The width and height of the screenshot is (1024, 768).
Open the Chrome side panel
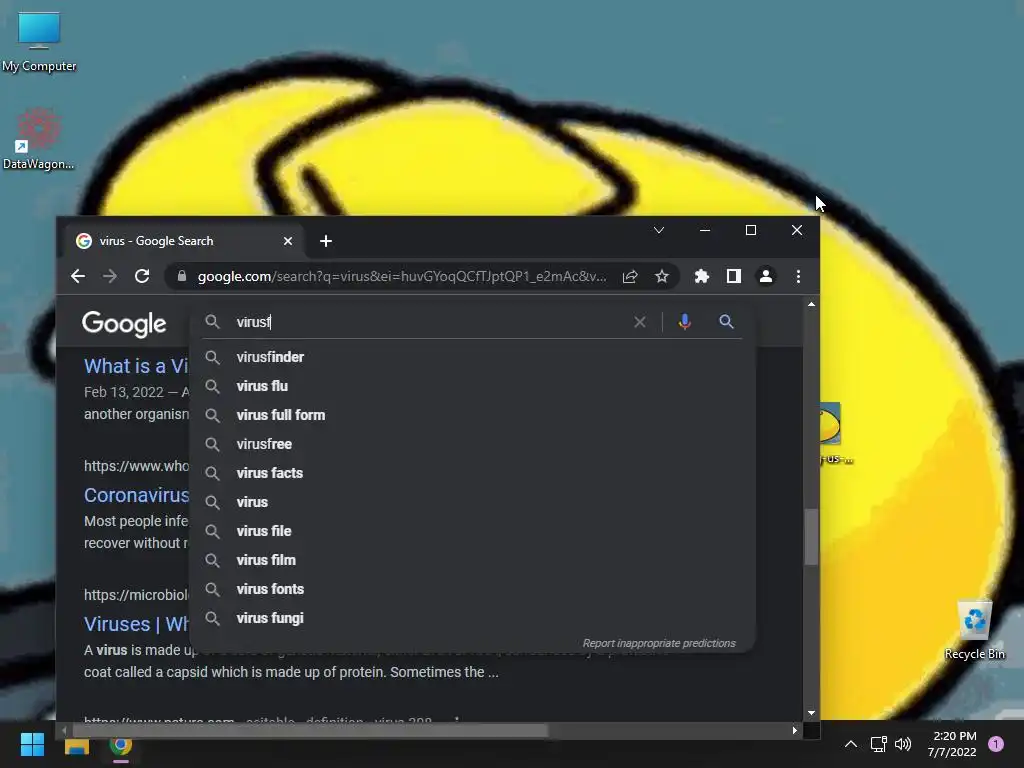pyautogui.click(x=733, y=276)
